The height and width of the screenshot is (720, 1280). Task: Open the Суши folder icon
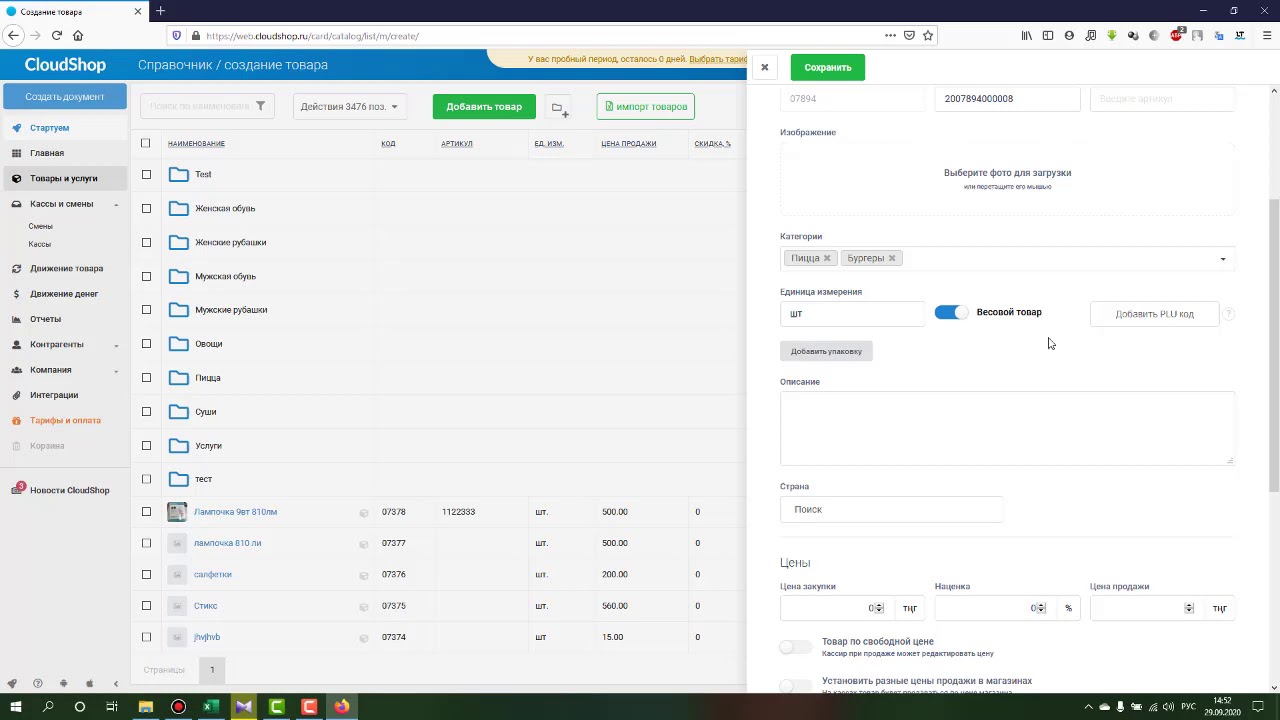(179, 412)
